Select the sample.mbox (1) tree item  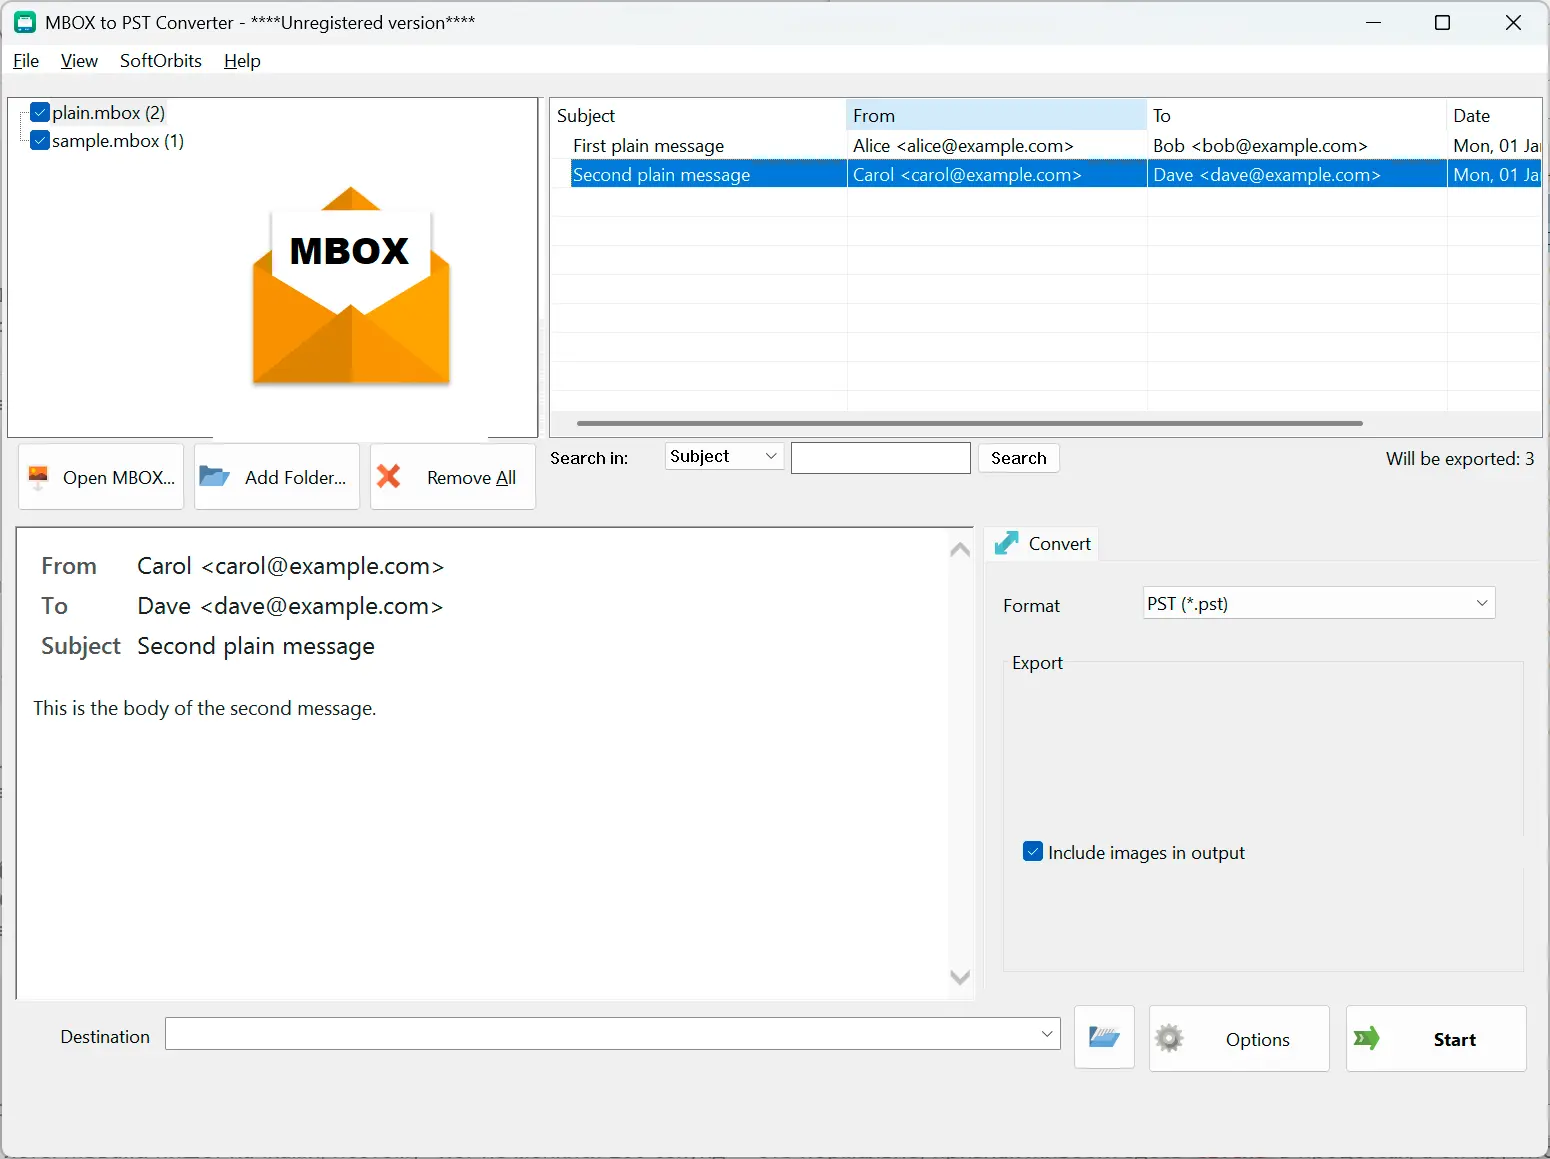[x=118, y=140]
